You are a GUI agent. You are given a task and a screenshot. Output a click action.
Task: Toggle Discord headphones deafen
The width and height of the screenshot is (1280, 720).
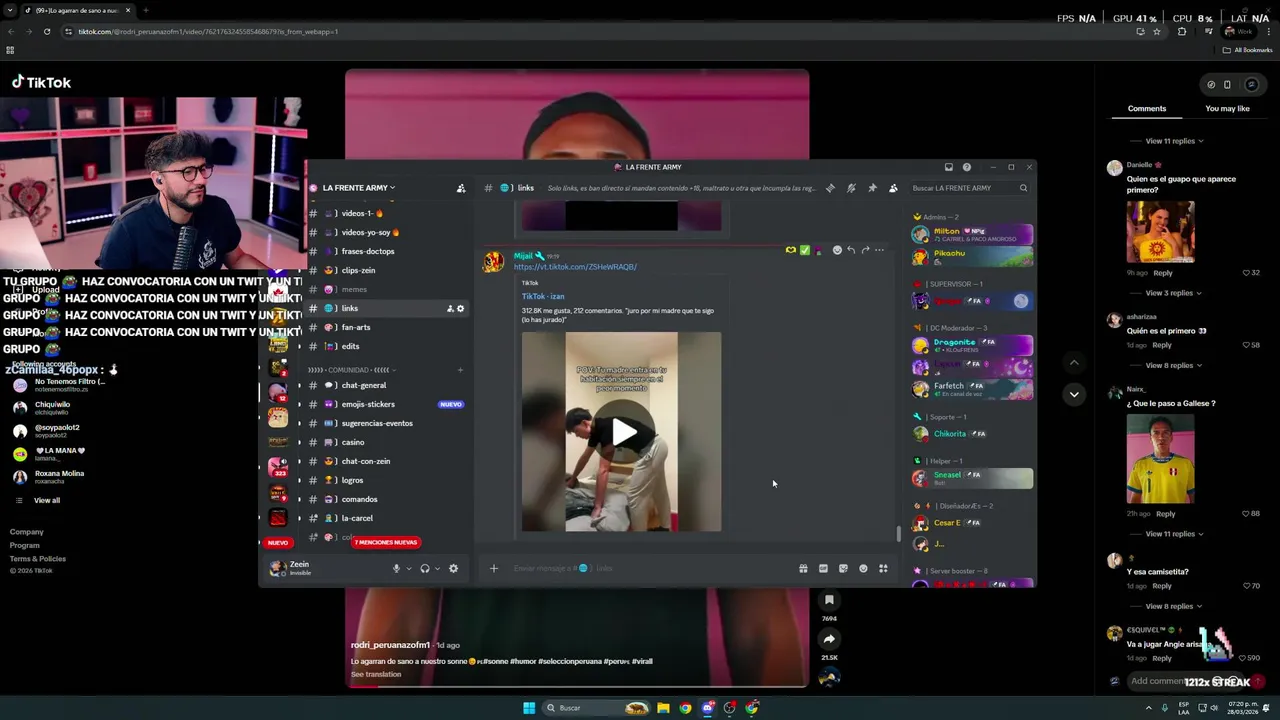point(425,568)
